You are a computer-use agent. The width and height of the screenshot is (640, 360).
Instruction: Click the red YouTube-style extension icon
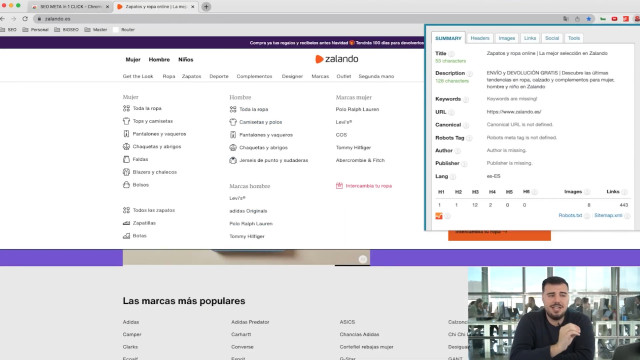click(614, 19)
